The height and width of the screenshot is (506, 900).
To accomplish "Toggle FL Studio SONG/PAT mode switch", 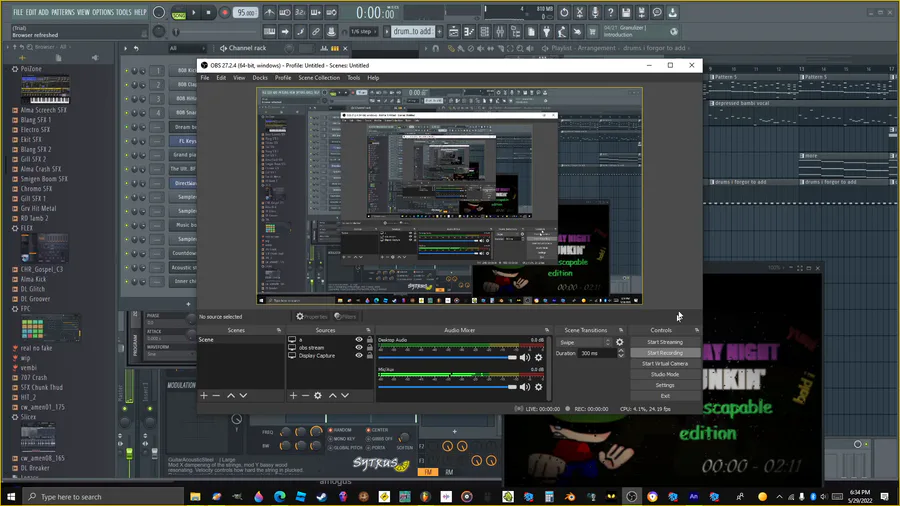I will click(179, 13).
